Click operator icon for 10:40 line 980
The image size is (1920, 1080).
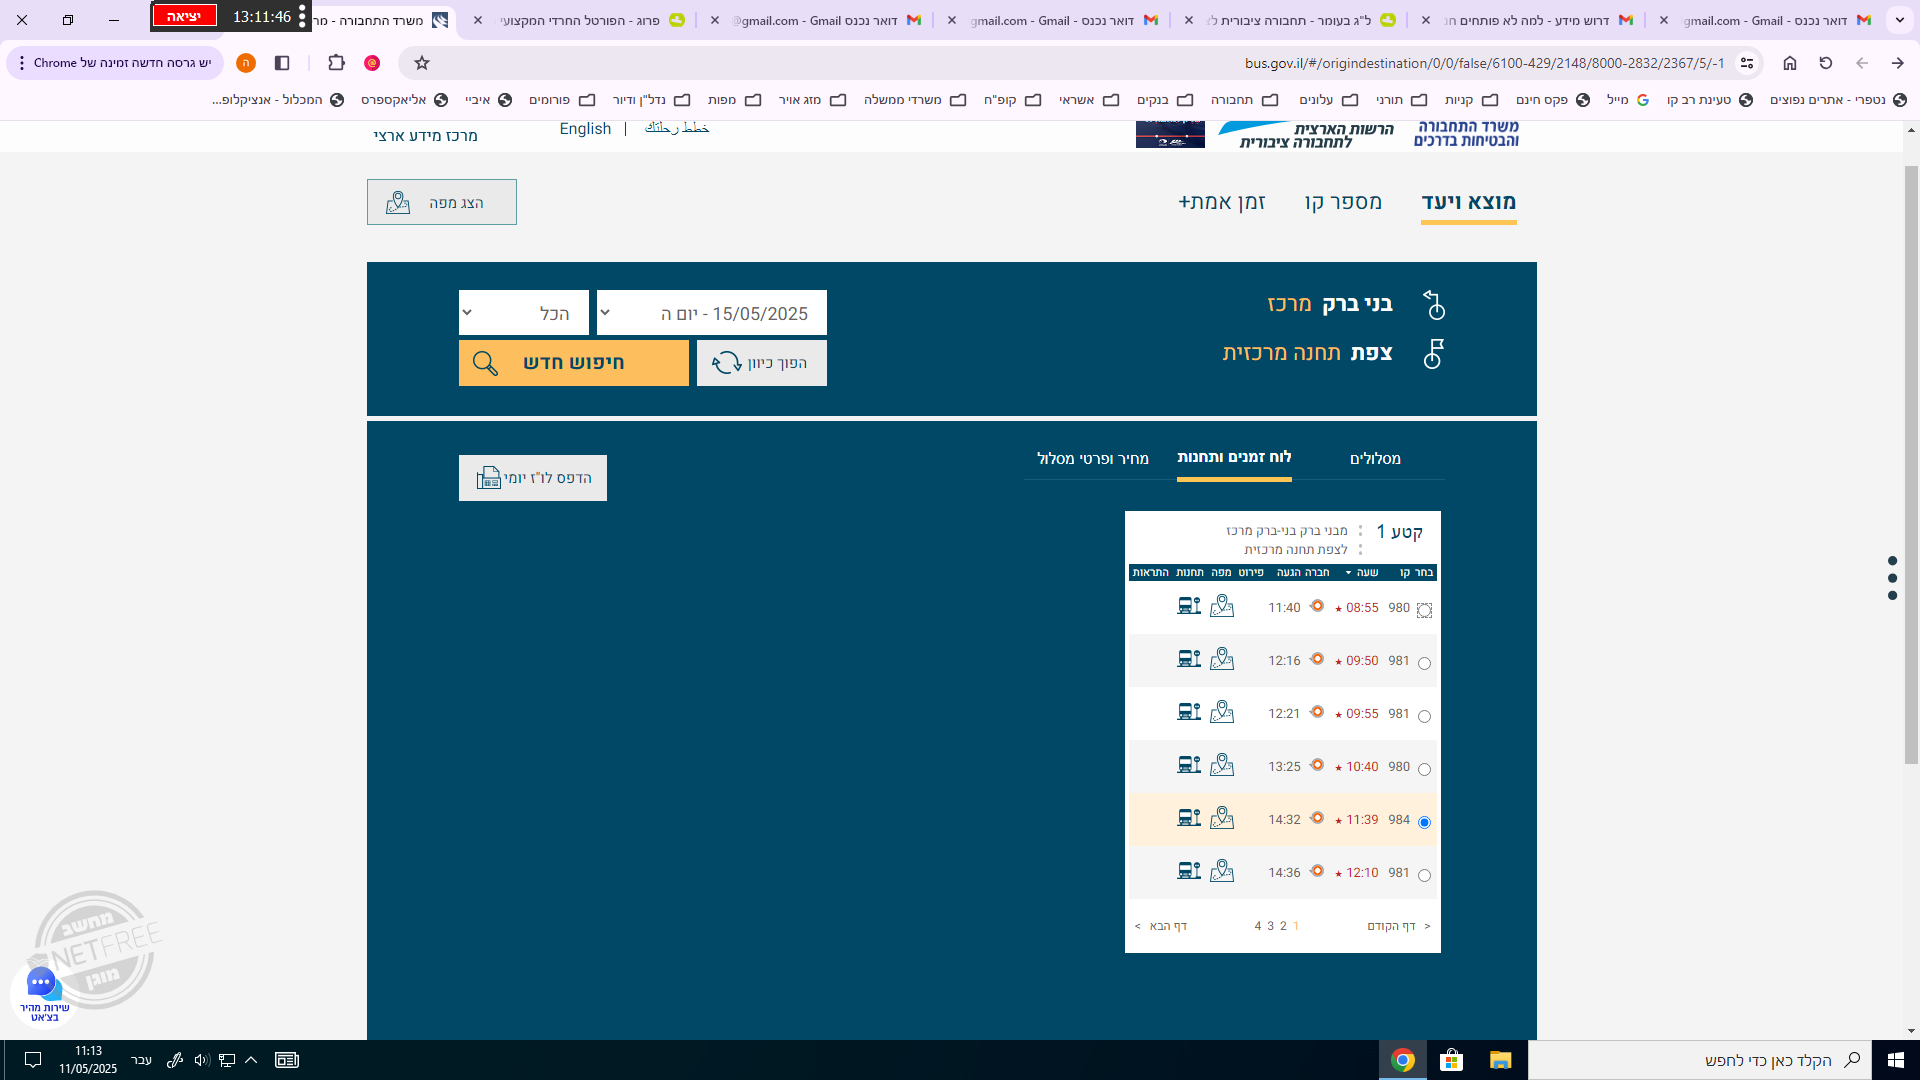tap(1317, 765)
